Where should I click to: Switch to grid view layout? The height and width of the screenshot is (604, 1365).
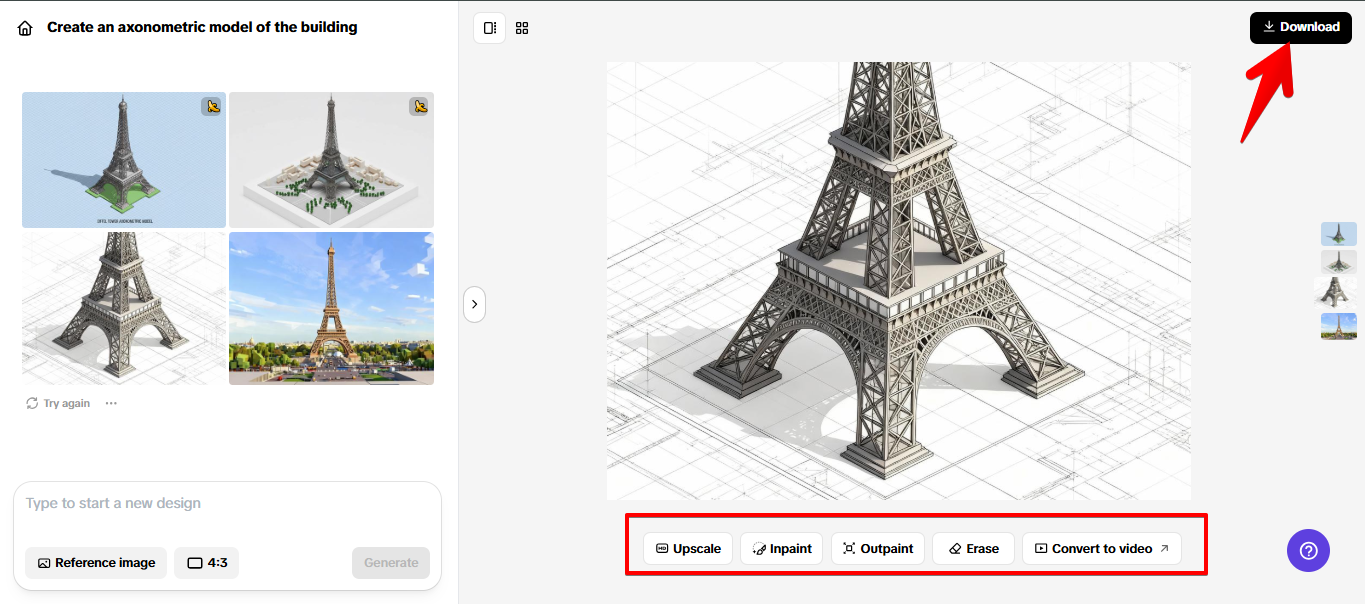(x=522, y=28)
